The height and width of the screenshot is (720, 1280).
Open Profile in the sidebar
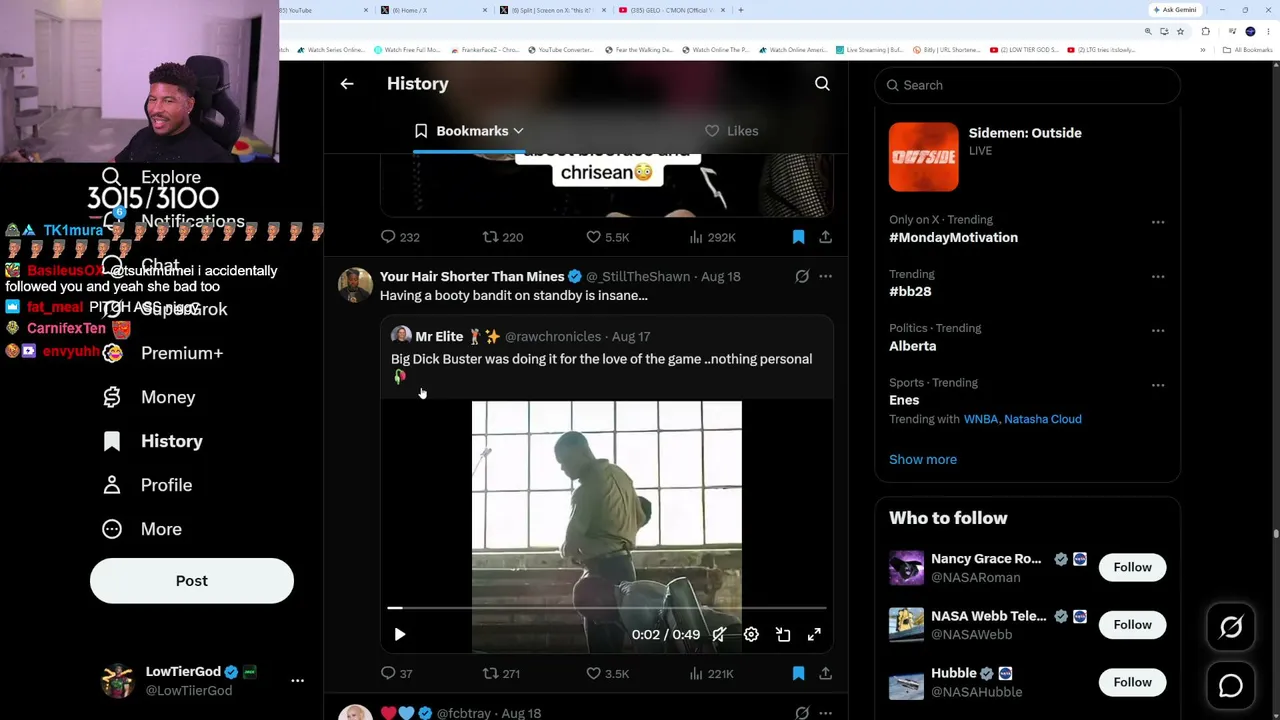[x=146, y=485]
